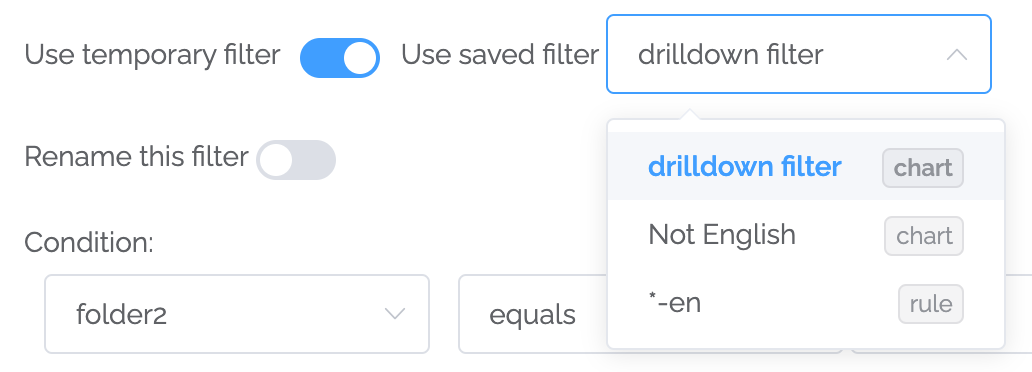Turn off the Use temporary filter switch
The width and height of the screenshot is (1032, 372).
(340, 58)
